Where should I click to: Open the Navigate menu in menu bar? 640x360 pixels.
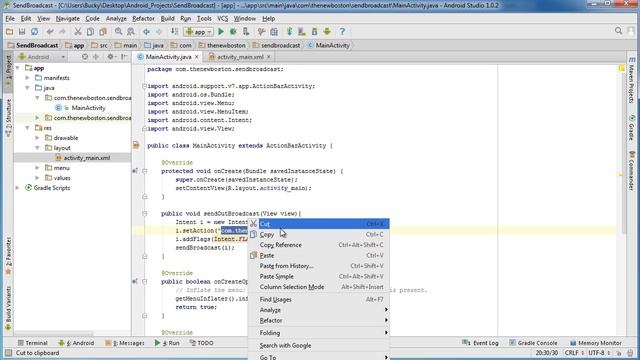tap(67, 18)
